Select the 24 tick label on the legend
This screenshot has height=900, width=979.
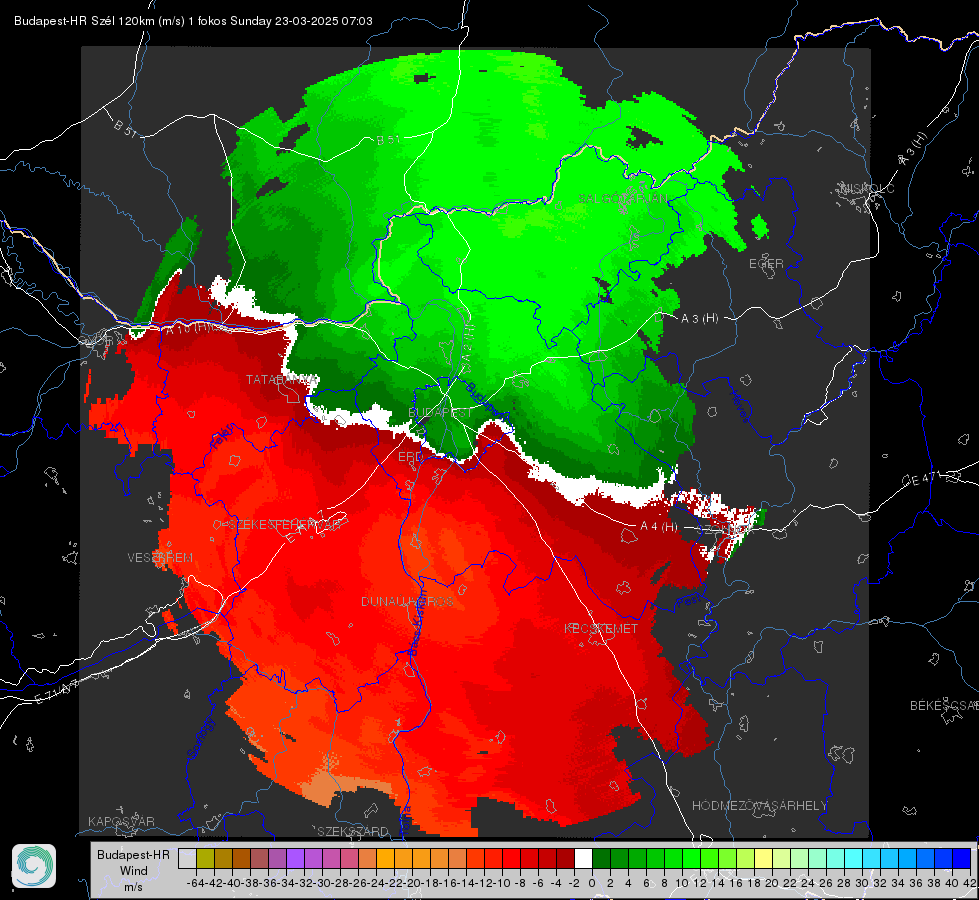click(x=808, y=883)
